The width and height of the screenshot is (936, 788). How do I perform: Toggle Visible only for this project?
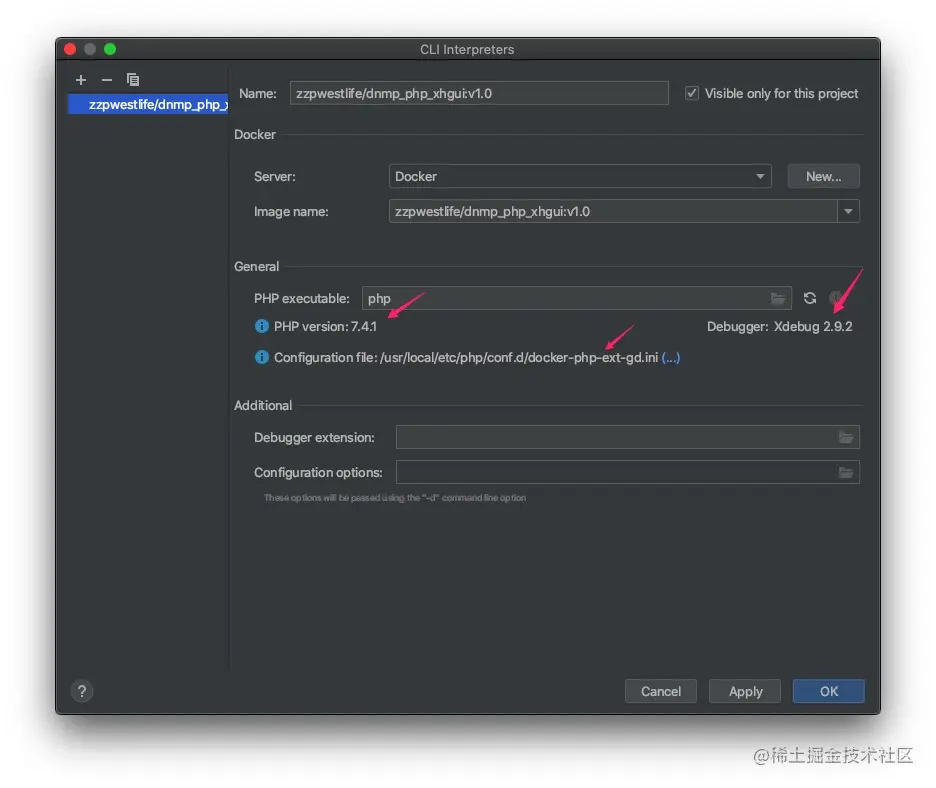pos(691,93)
